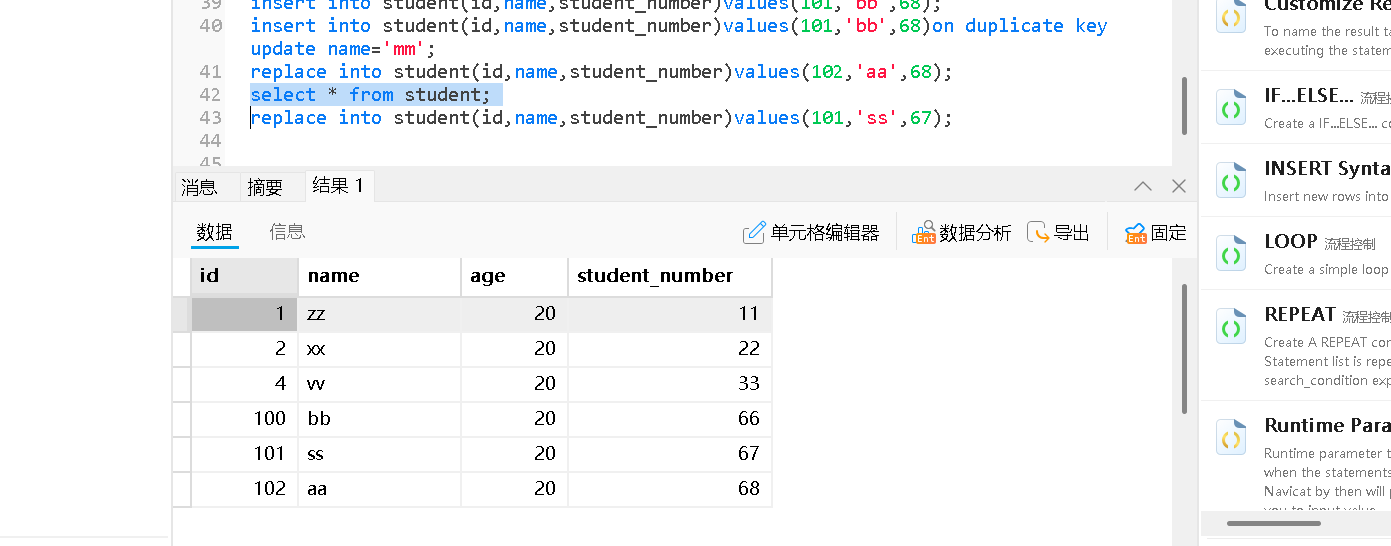
Task: Click line 42 select statement in editor
Action: [x=371, y=95]
